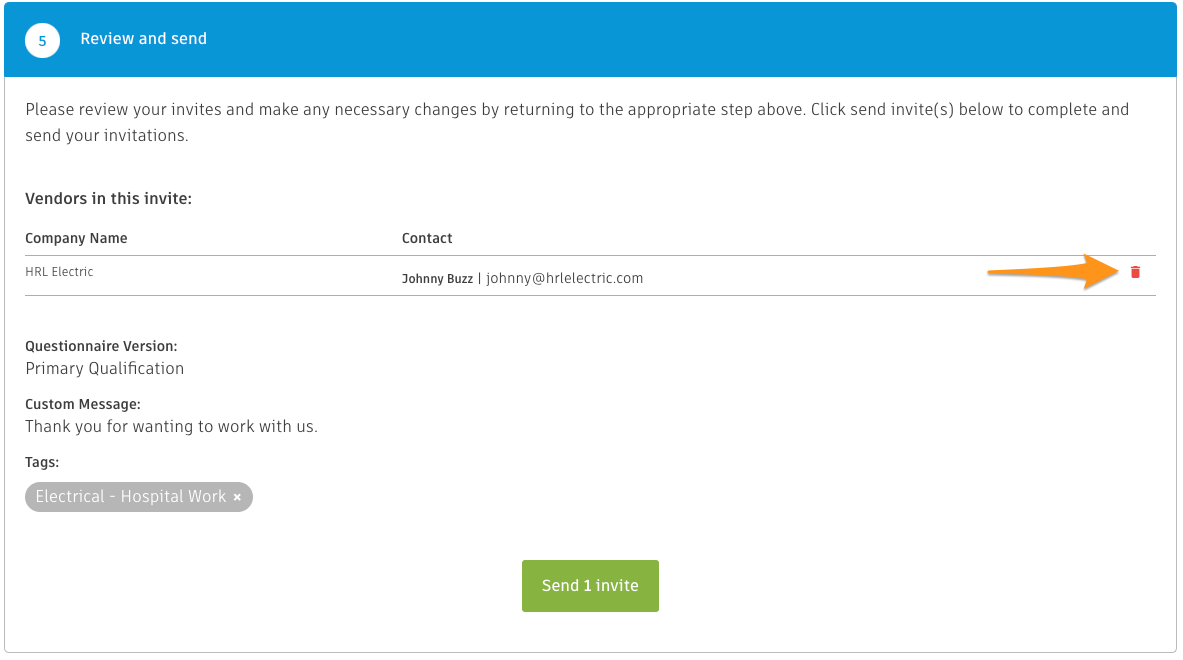Open the johnny@hrlelectric.com email address

[564, 278]
